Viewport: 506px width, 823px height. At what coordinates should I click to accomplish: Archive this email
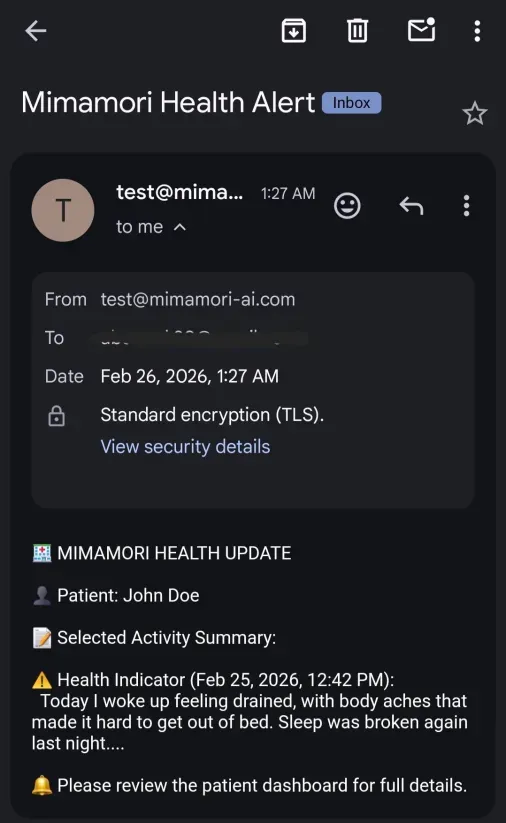pyautogui.click(x=294, y=30)
